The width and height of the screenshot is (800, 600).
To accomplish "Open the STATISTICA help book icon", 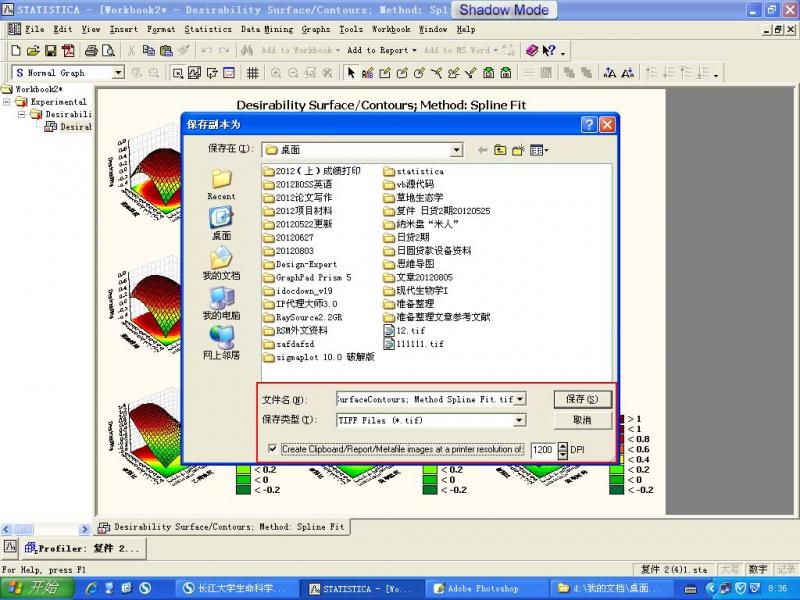I will 532,51.
